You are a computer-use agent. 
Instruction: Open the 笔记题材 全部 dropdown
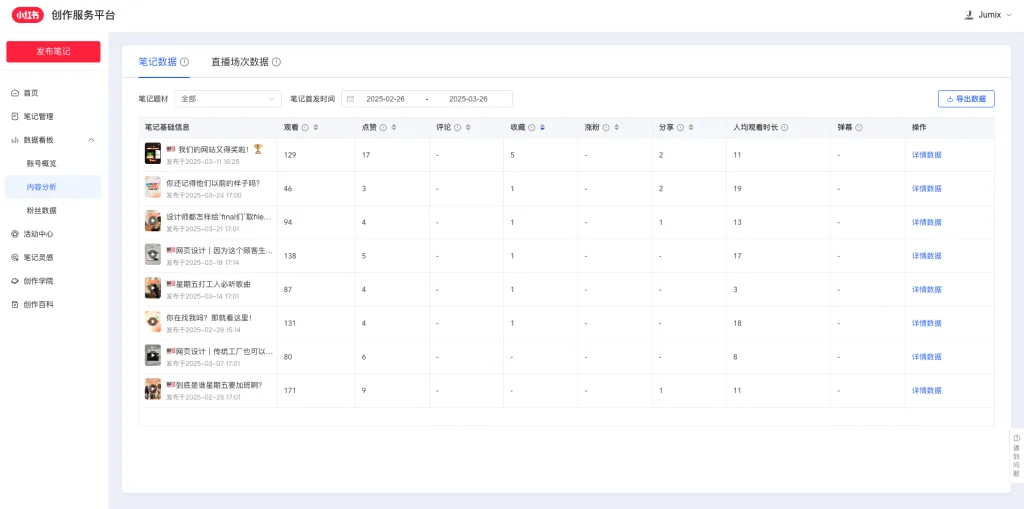click(228, 99)
